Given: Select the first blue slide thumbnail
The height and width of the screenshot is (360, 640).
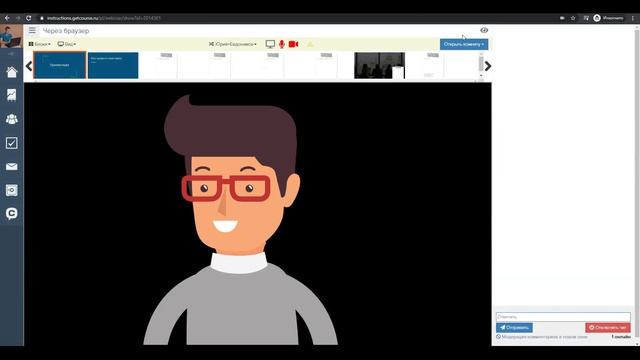Looking at the screenshot, I should click(60, 65).
